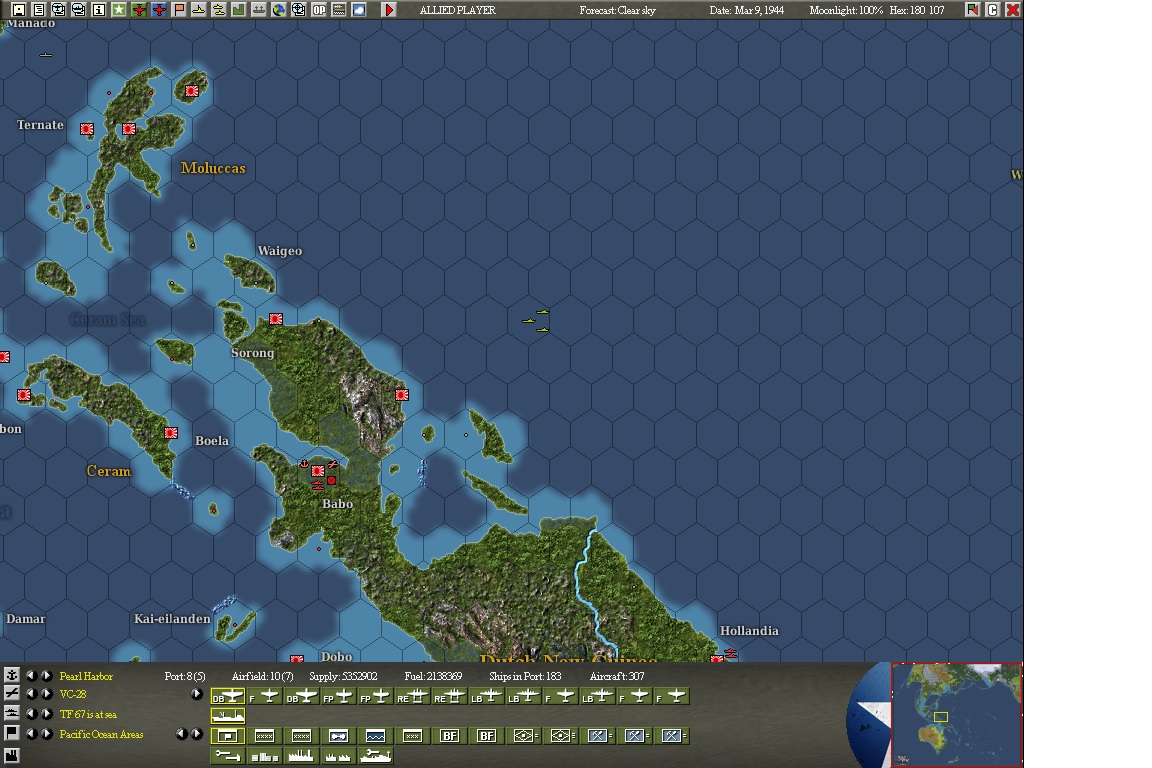This screenshot has height=768, width=1152.
Task: Select the first RE recon air unit
Action: 412,696
